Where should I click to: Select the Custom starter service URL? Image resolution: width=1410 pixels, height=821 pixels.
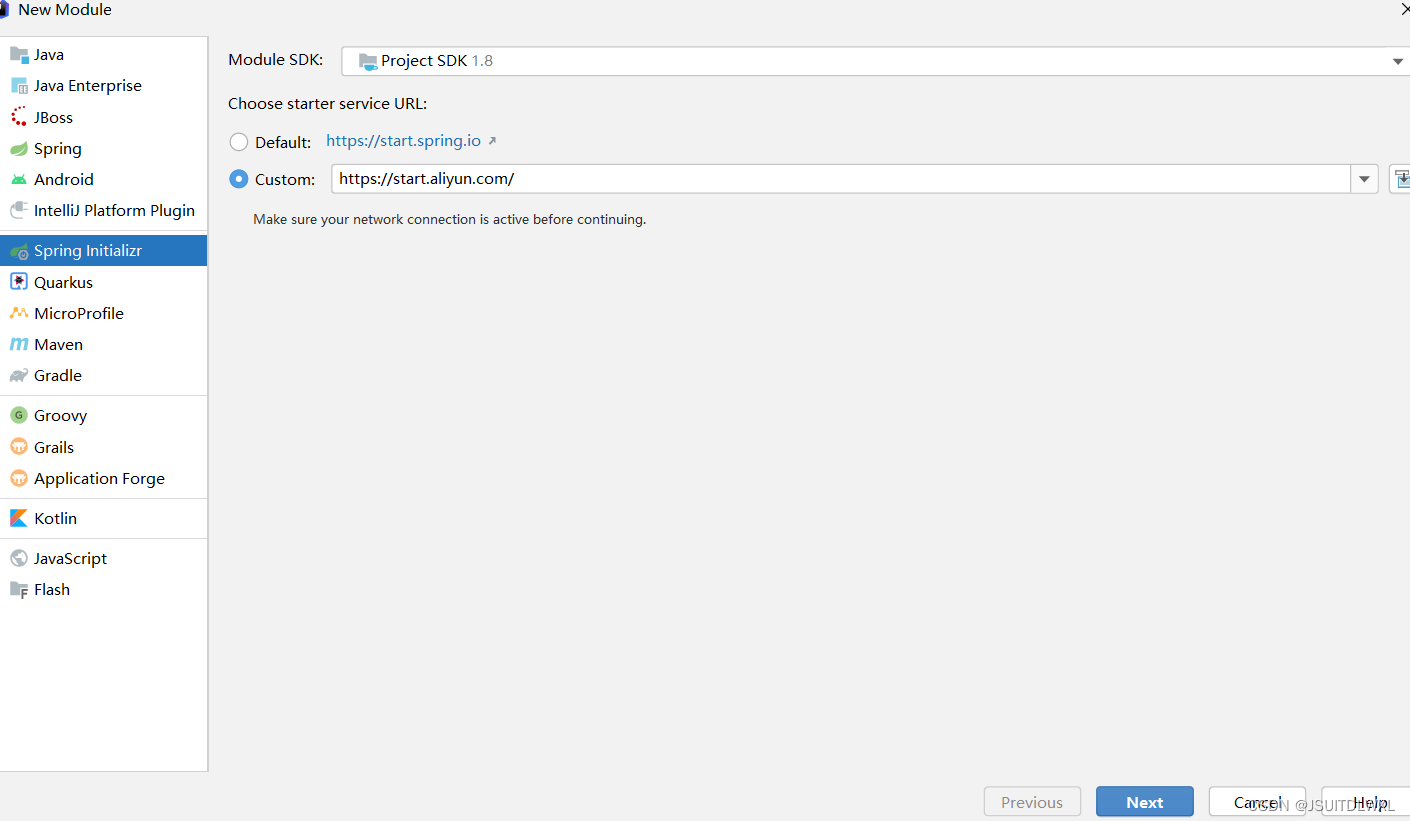[238, 179]
